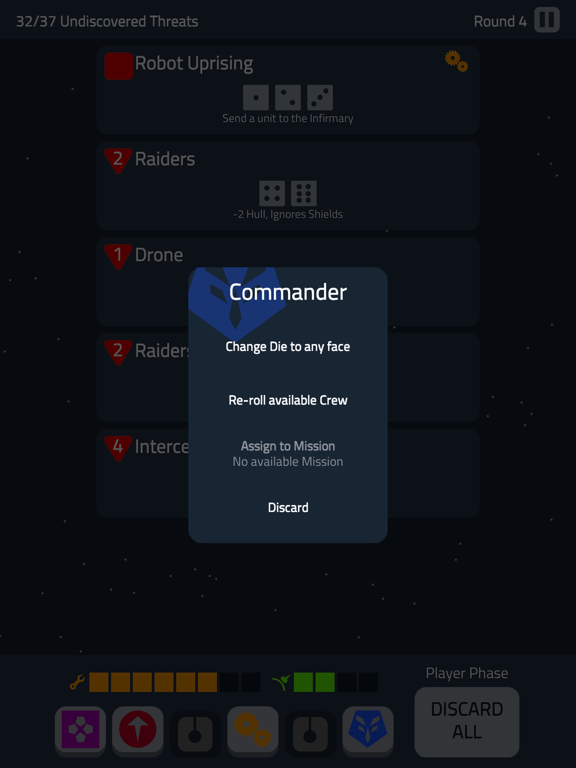Click the six-pip die on Raiders
This screenshot has height=768, width=576.
tap(304, 193)
